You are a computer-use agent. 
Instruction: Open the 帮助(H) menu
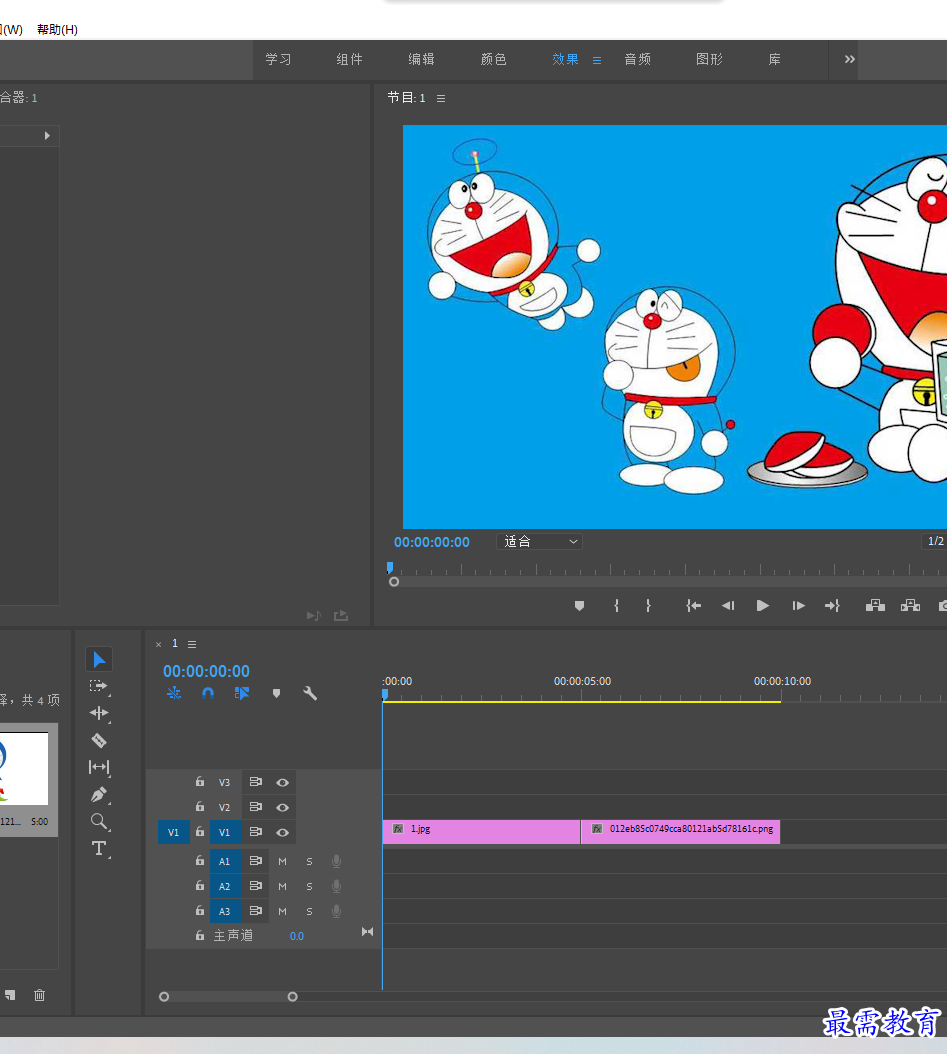(57, 30)
